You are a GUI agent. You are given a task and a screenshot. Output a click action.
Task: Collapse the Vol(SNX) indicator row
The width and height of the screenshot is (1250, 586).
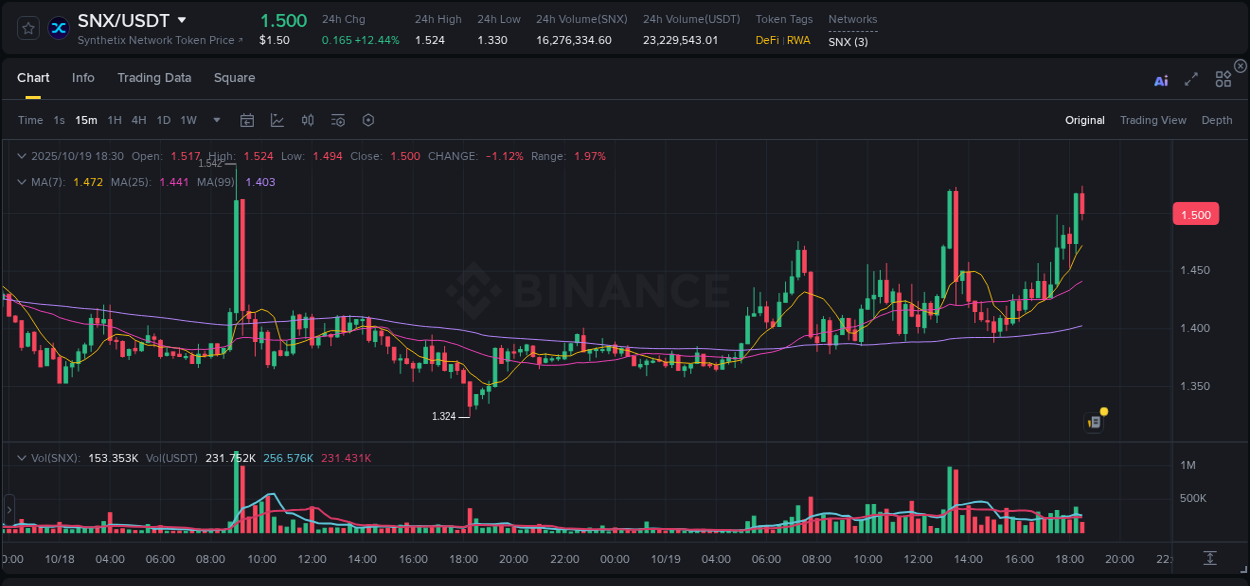[21, 457]
